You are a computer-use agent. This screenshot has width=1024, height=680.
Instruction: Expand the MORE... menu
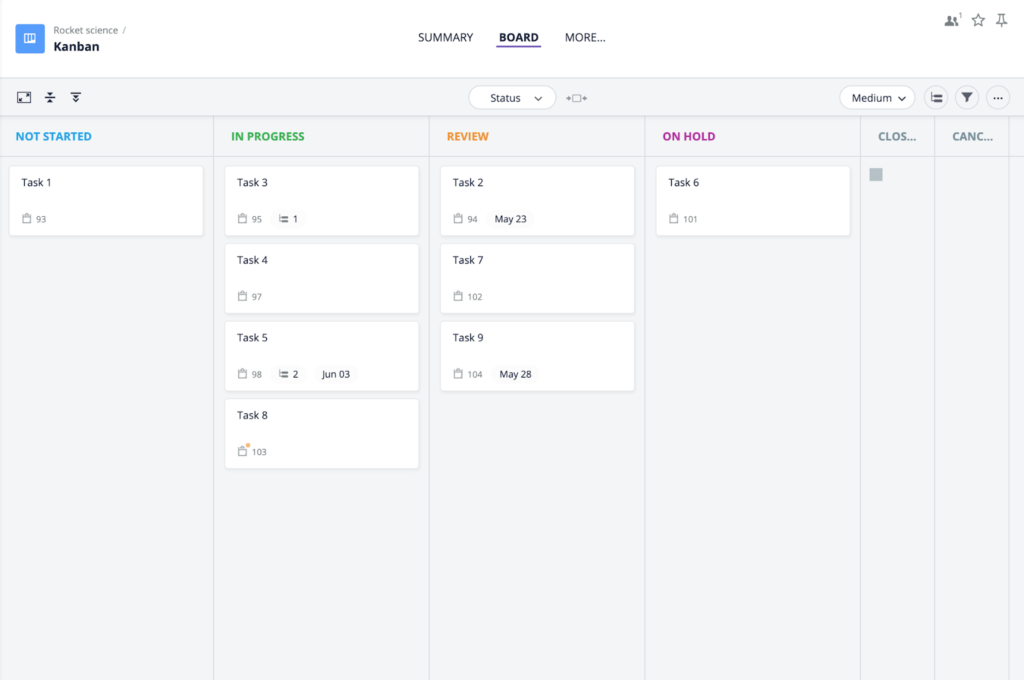coord(585,37)
